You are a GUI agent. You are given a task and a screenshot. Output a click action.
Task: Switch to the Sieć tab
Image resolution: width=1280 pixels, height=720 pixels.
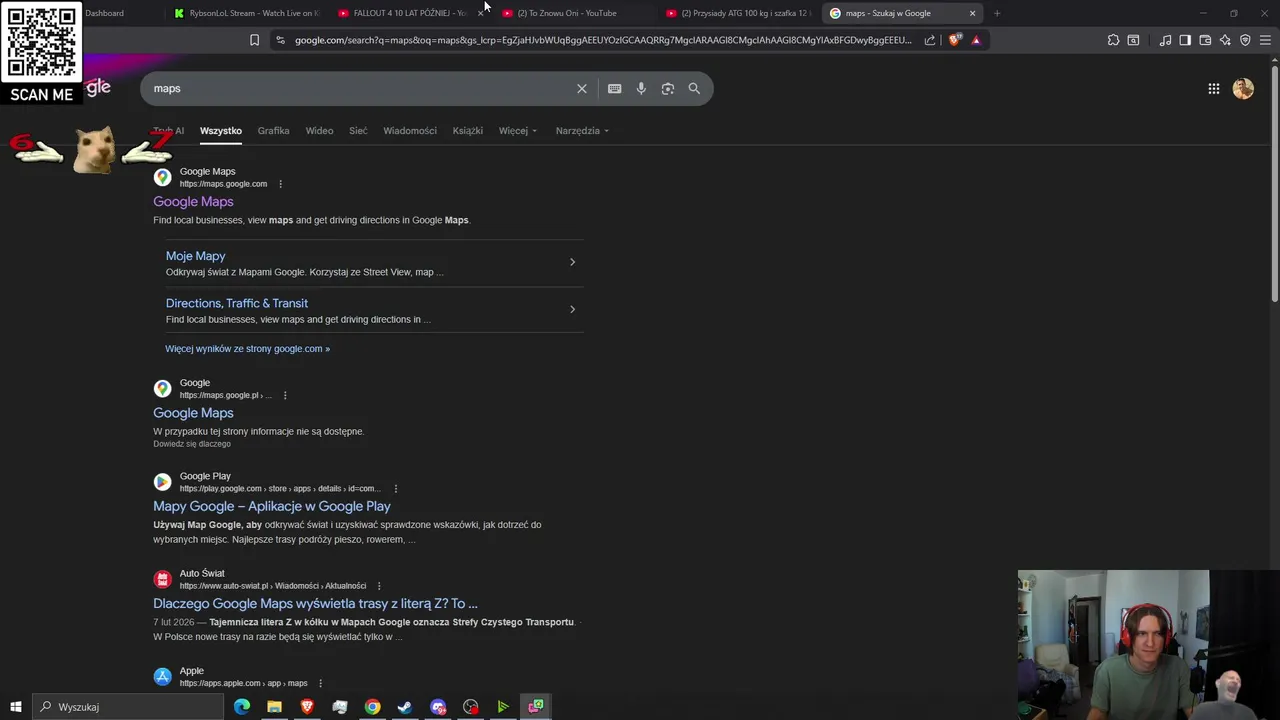tap(358, 131)
